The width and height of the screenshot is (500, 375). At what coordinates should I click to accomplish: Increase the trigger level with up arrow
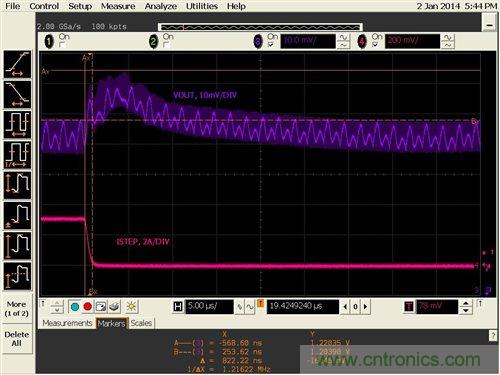click(465, 303)
